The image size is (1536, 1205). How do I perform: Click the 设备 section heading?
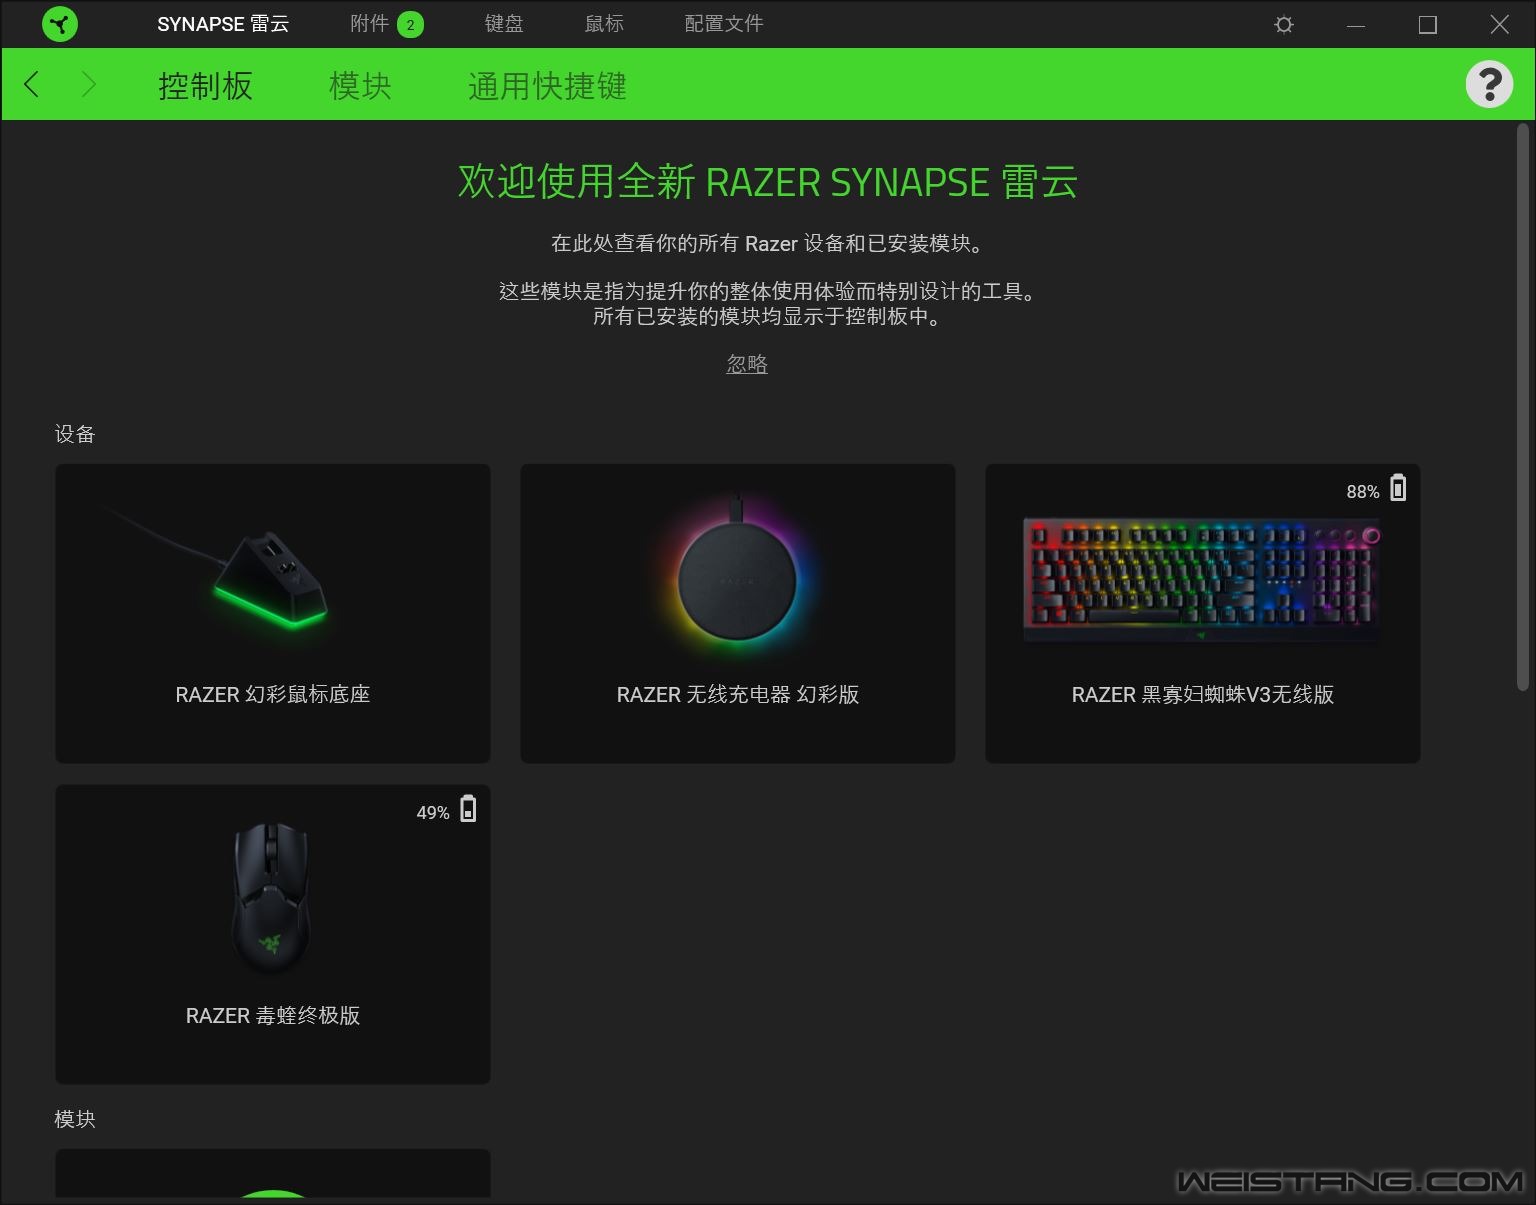(x=75, y=434)
